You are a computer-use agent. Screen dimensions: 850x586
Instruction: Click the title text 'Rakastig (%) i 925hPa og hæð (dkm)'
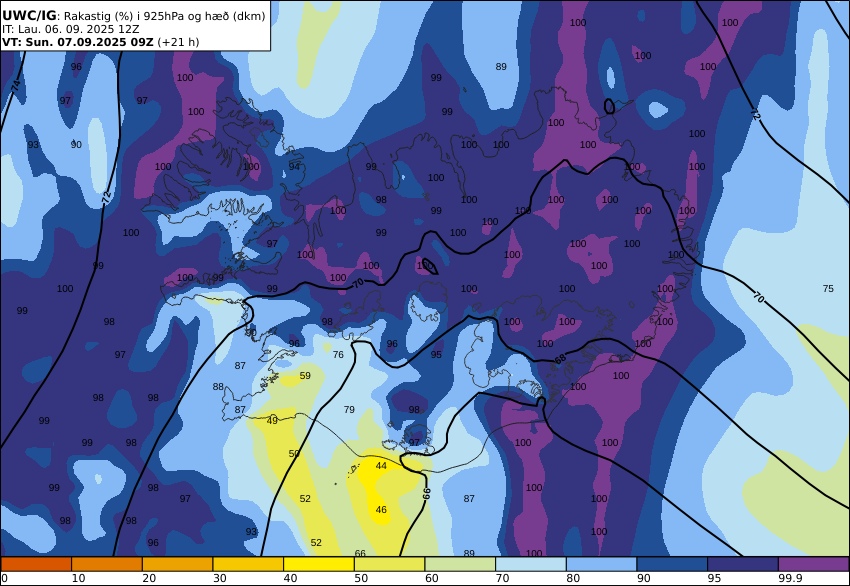tap(165, 16)
